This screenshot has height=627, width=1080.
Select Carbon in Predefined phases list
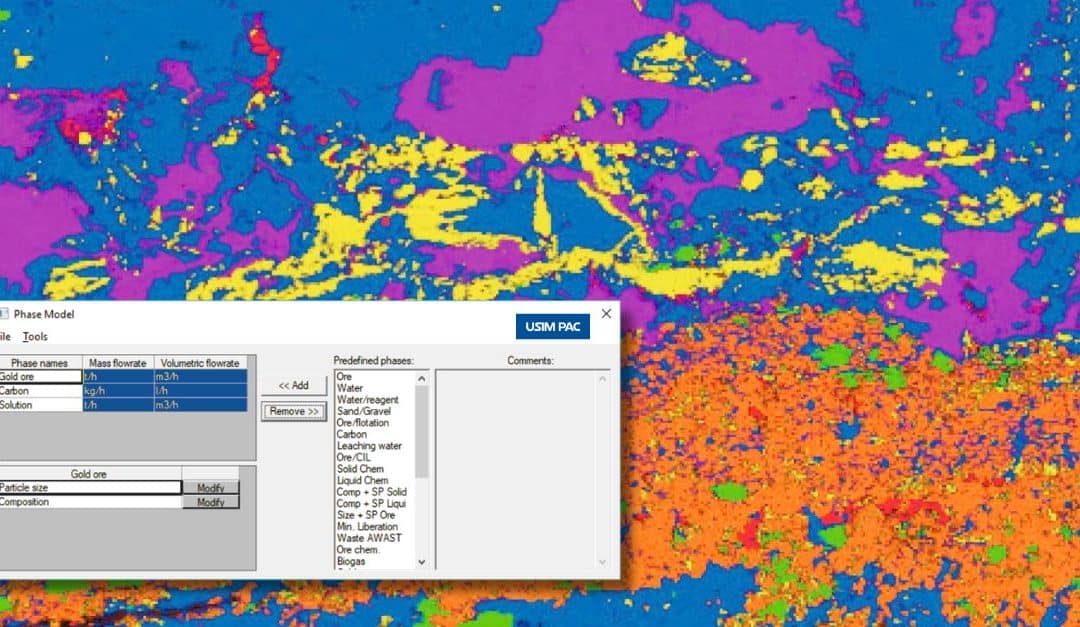(351, 434)
